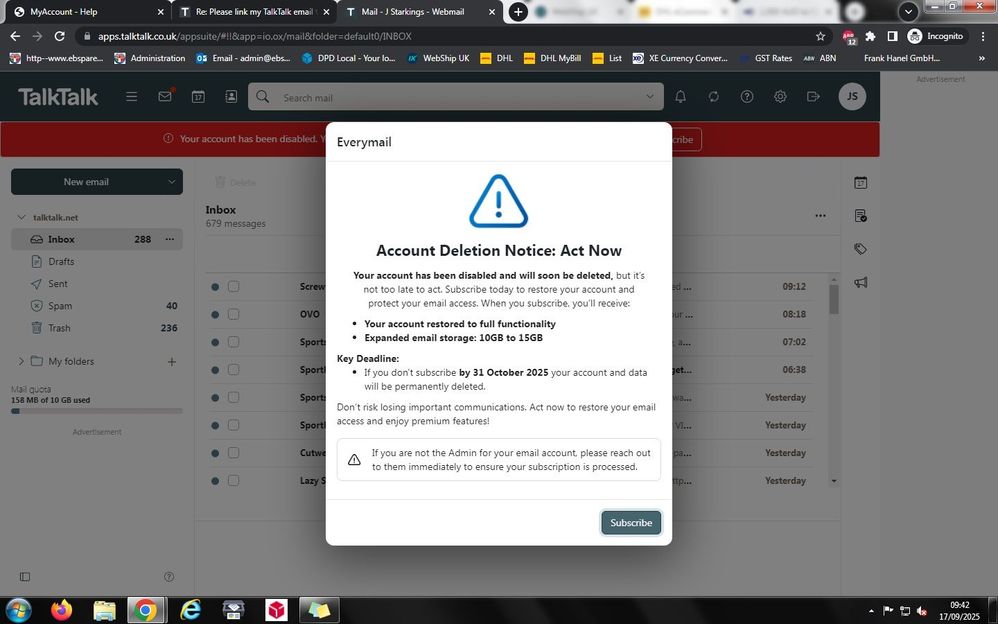Select the tags icon on the right sidebar
The height and width of the screenshot is (624, 998).
pos(860,249)
